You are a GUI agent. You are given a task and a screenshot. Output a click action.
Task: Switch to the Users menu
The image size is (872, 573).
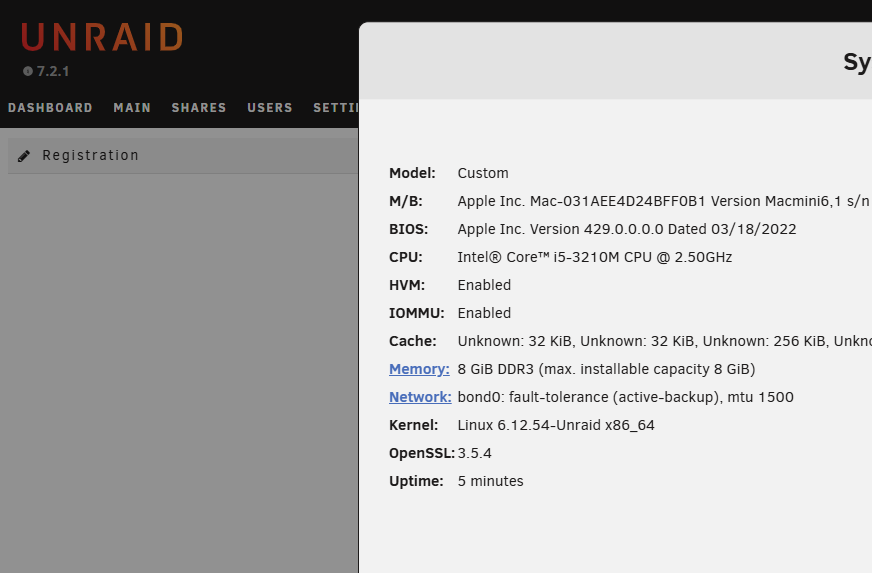point(270,108)
